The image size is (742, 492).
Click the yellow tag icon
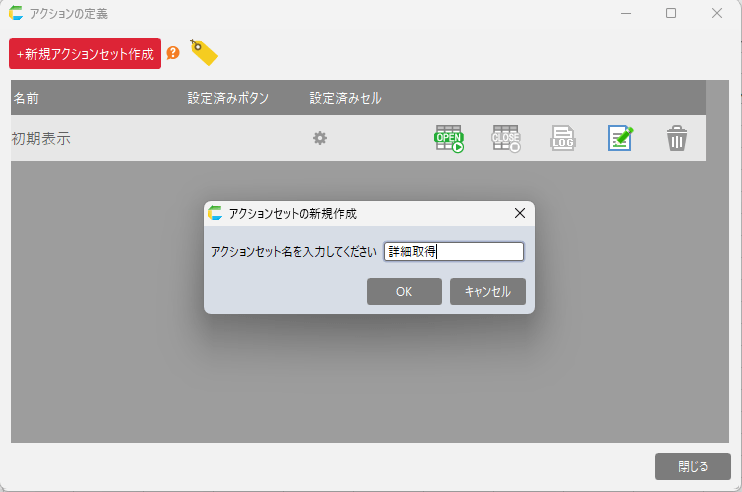coord(204,52)
